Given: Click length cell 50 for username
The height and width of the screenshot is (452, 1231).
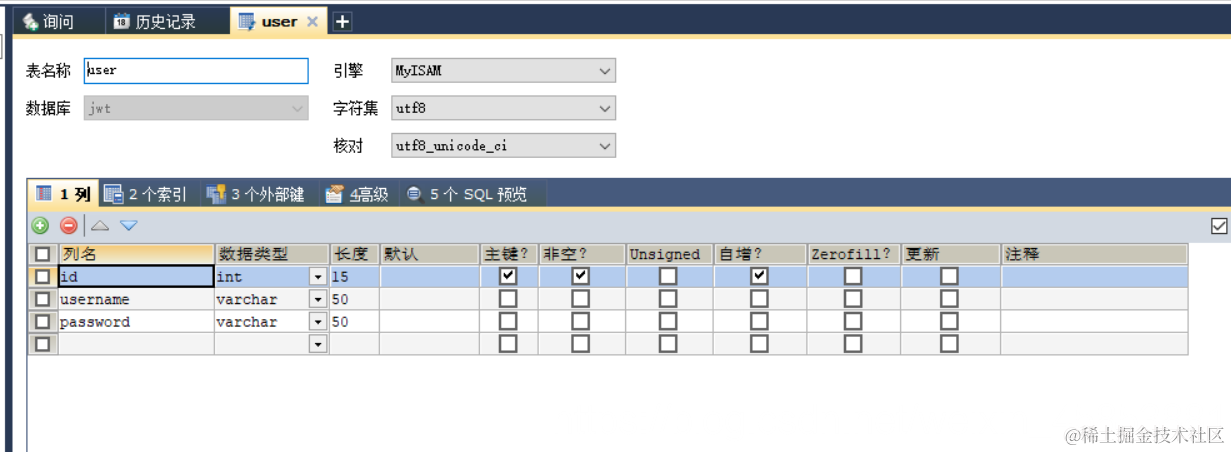Looking at the screenshot, I should (x=354, y=299).
